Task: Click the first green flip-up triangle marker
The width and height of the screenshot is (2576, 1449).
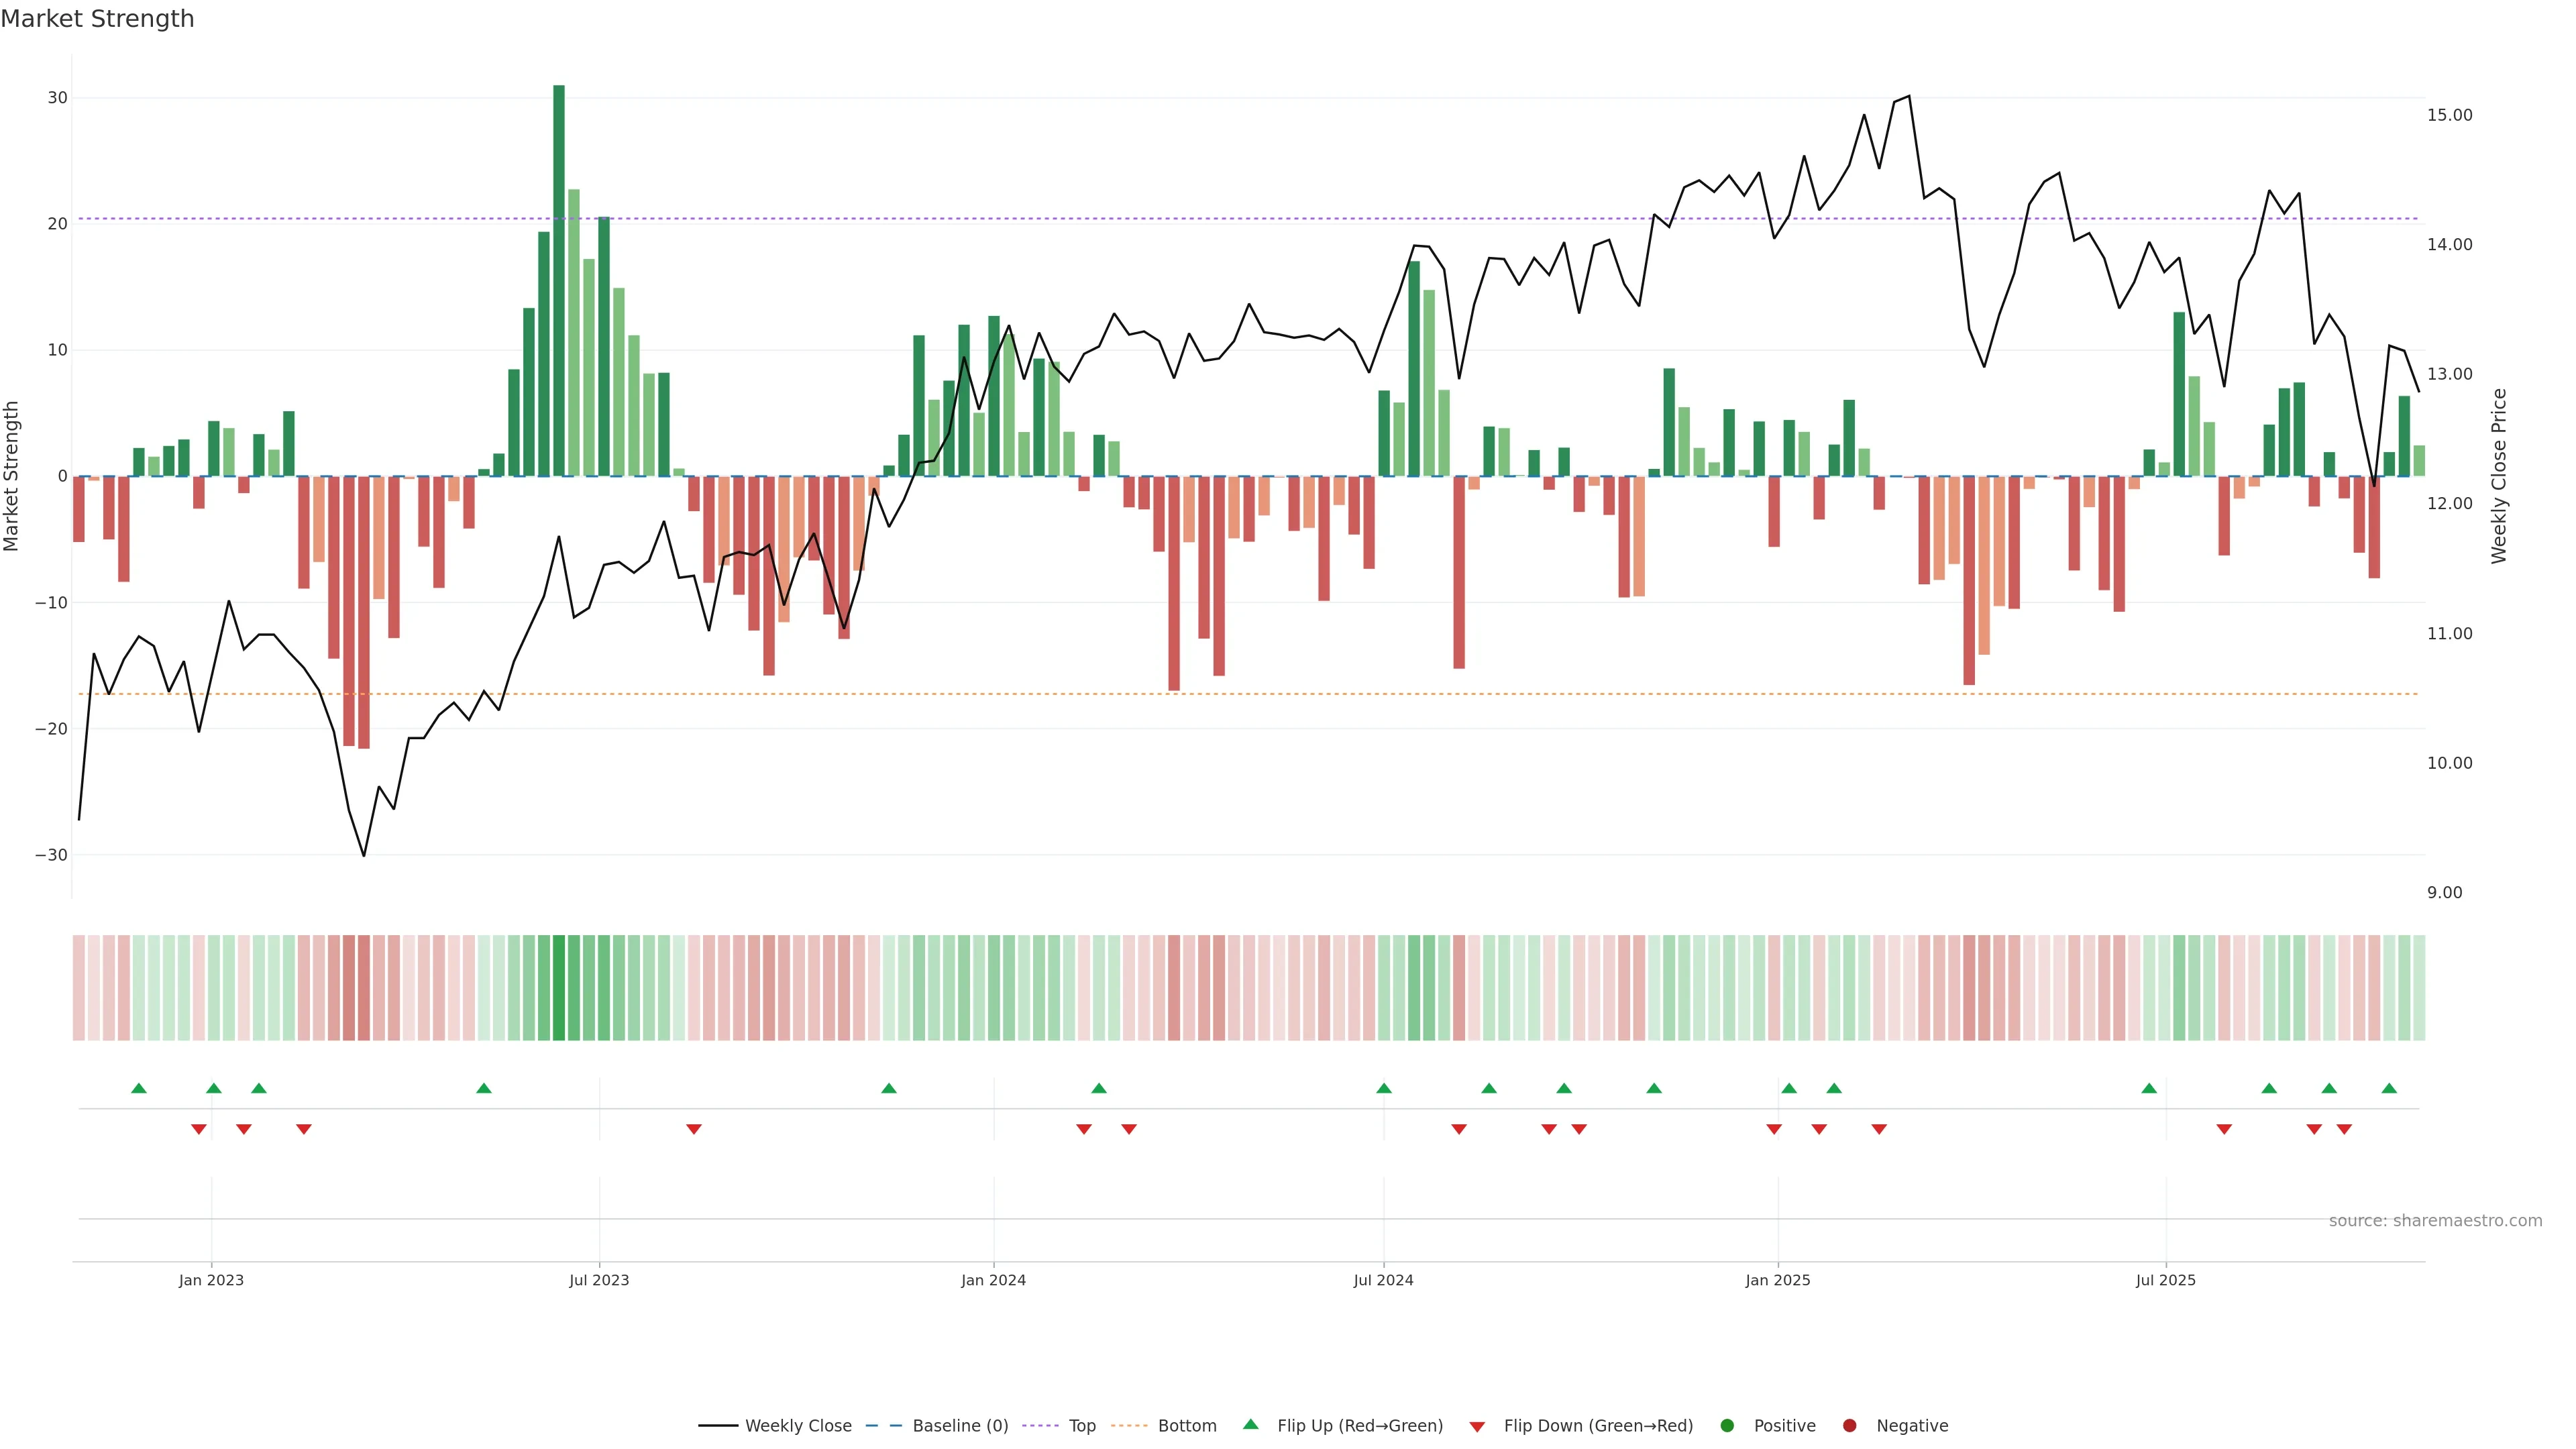Action: [139, 1088]
